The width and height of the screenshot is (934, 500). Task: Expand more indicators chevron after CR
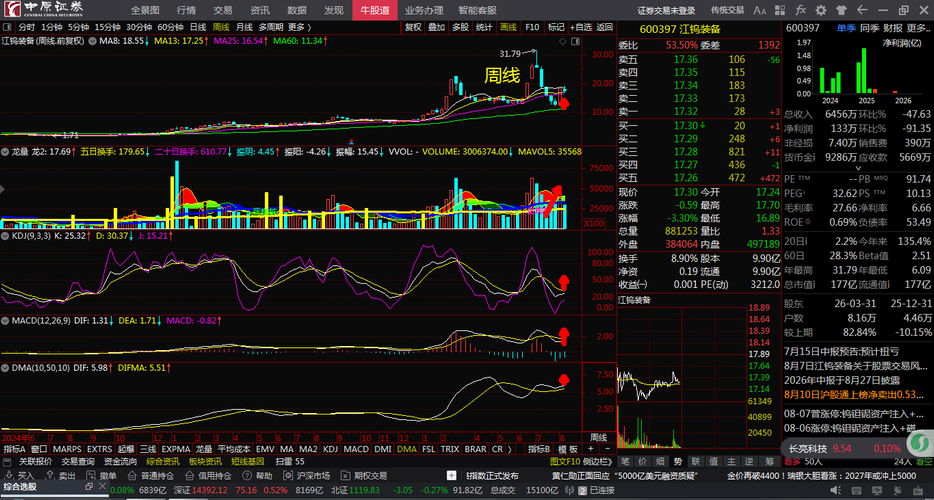[x=512, y=449]
